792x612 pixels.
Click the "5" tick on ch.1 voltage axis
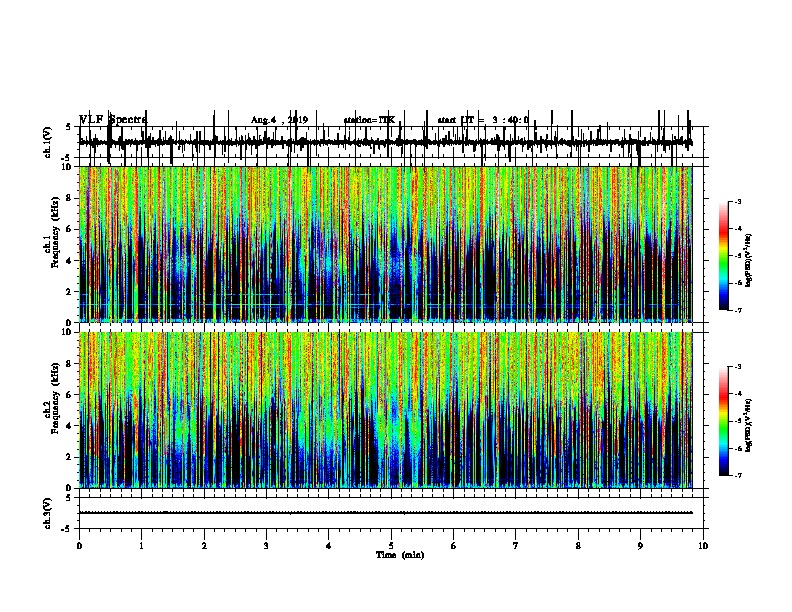(70, 127)
